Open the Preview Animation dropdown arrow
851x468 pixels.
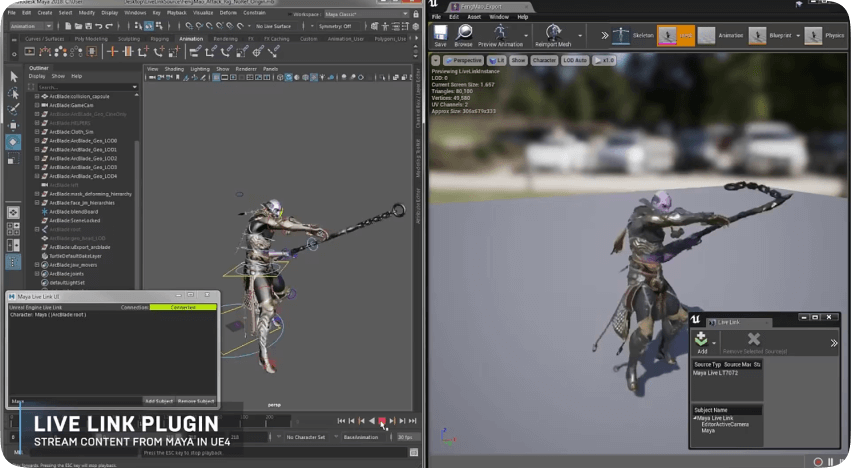coord(525,36)
